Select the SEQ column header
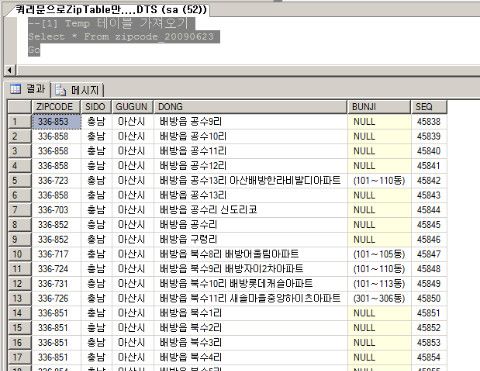480x371 pixels. coord(429,107)
